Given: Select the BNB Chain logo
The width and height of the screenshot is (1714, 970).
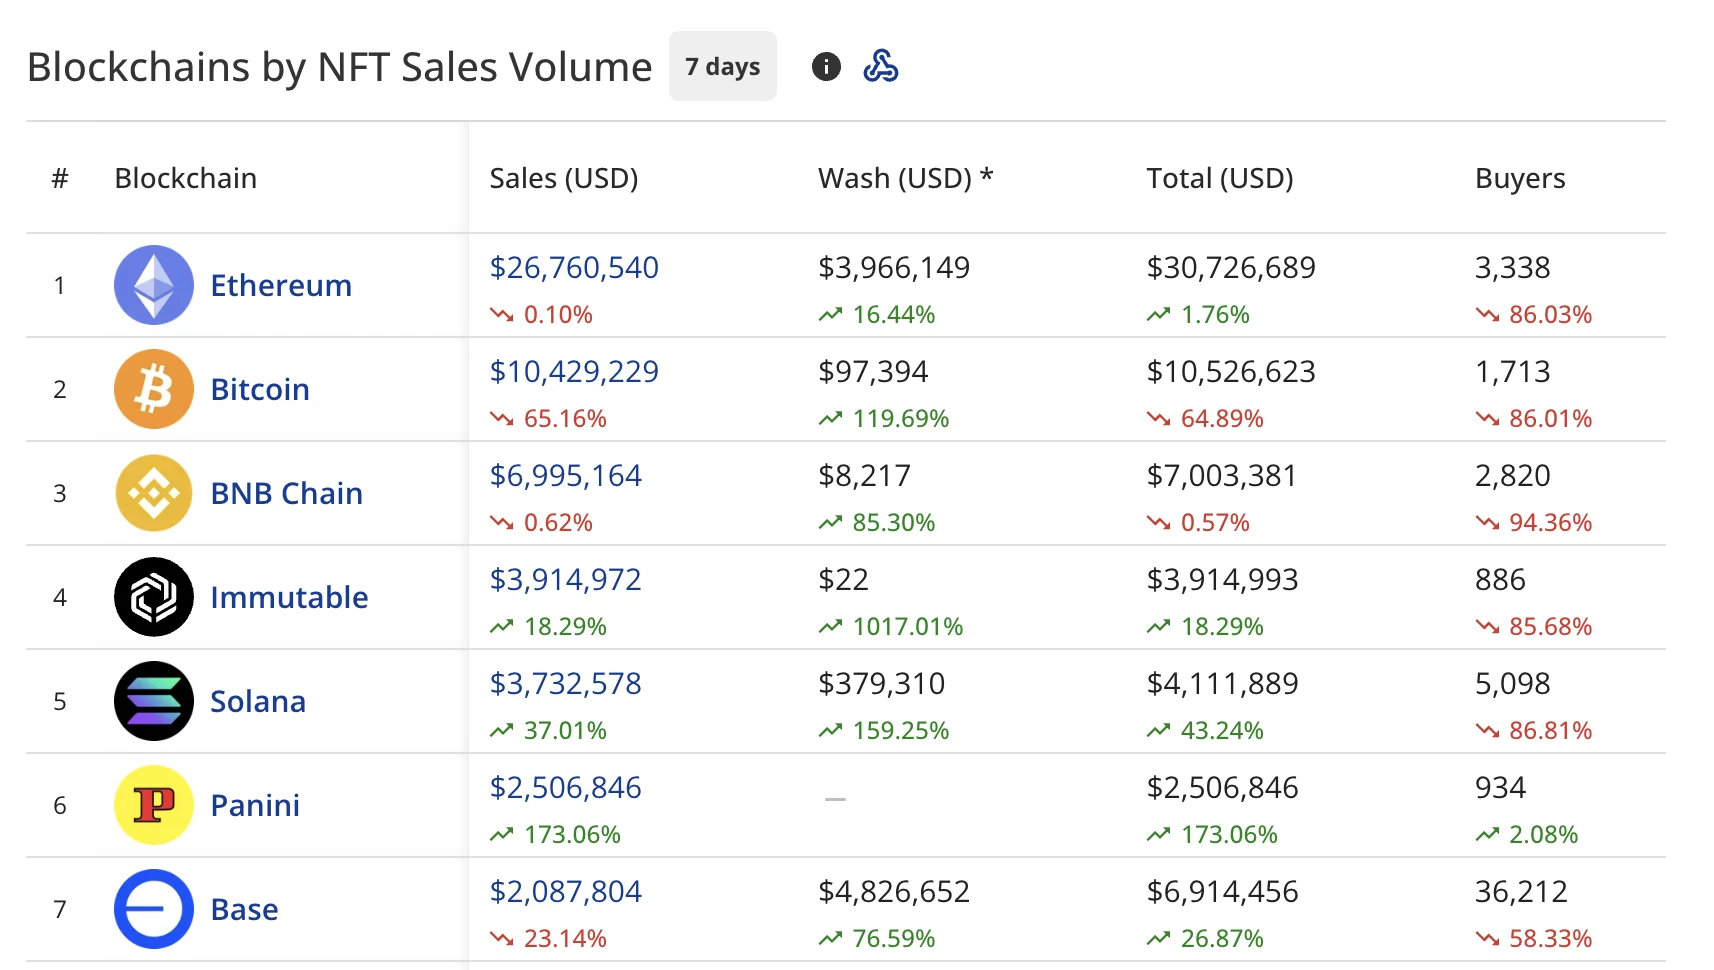Looking at the screenshot, I should (x=153, y=493).
